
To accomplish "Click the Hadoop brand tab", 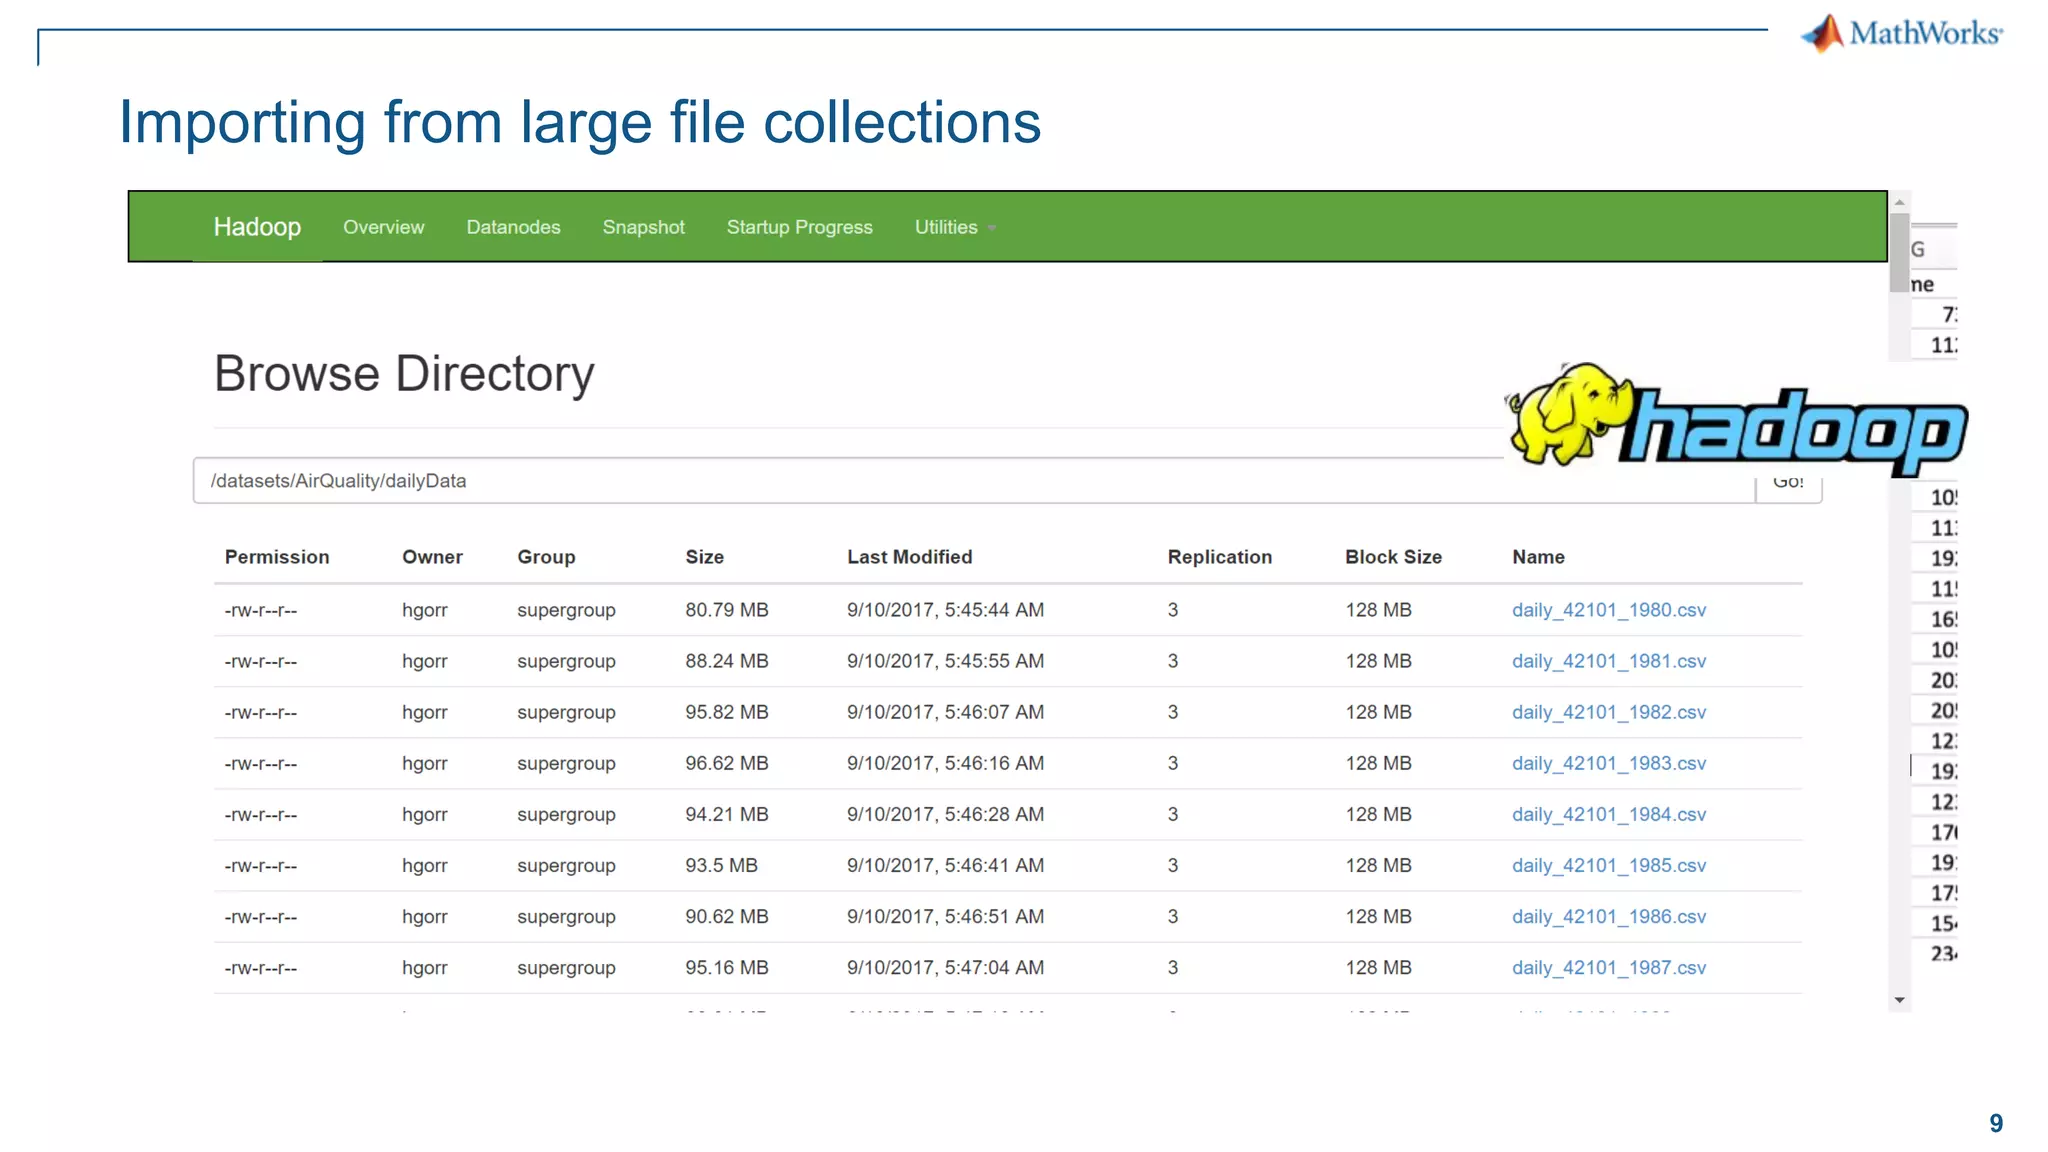I will tap(257, 227).
